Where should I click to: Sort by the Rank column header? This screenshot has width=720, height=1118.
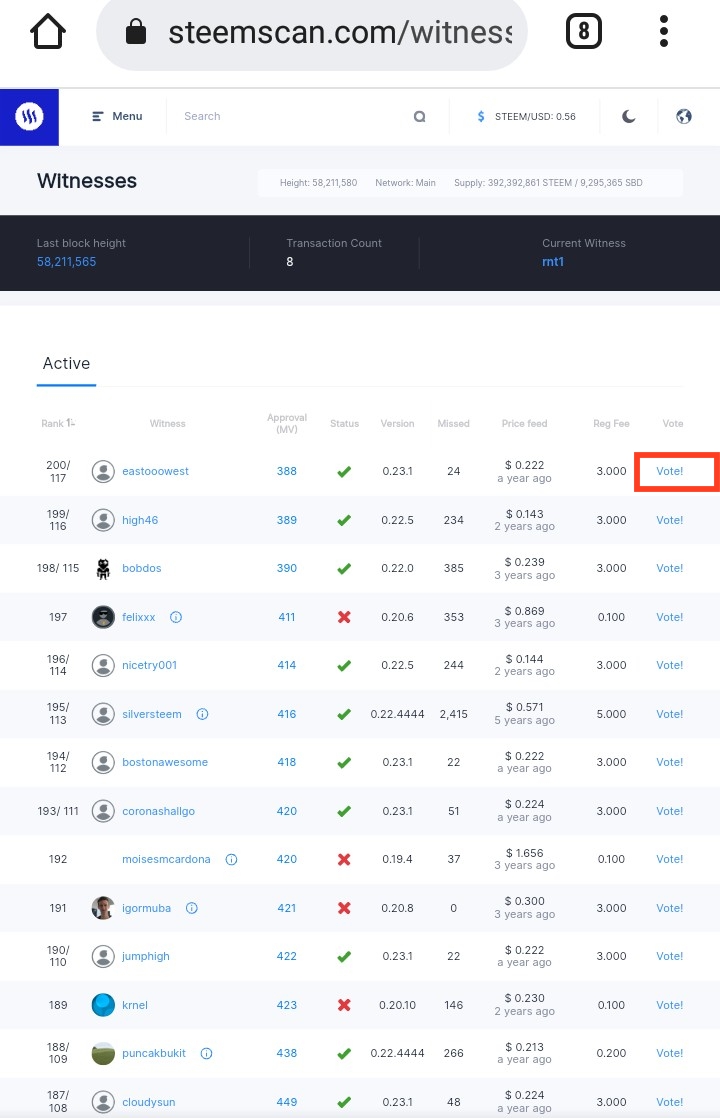58,424
